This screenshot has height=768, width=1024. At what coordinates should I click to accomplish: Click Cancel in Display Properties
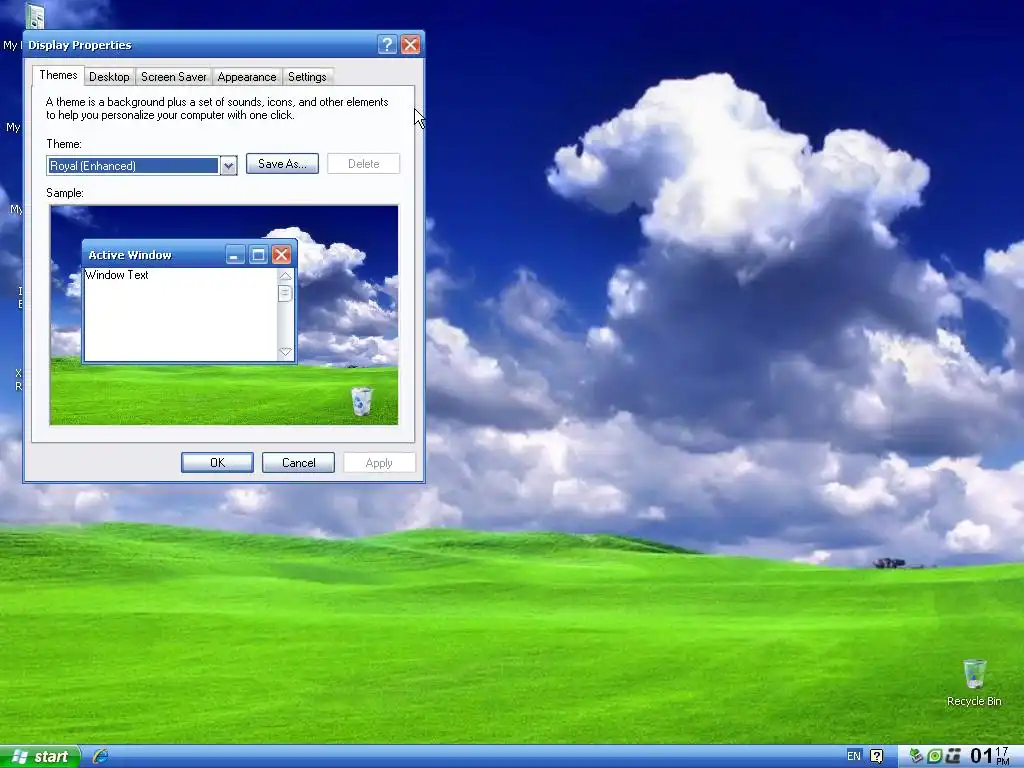[x=298, y=462]
